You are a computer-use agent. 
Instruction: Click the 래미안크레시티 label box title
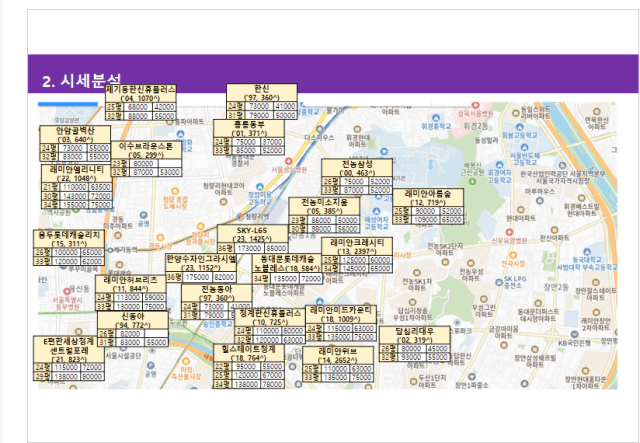[x=357, y=242]
